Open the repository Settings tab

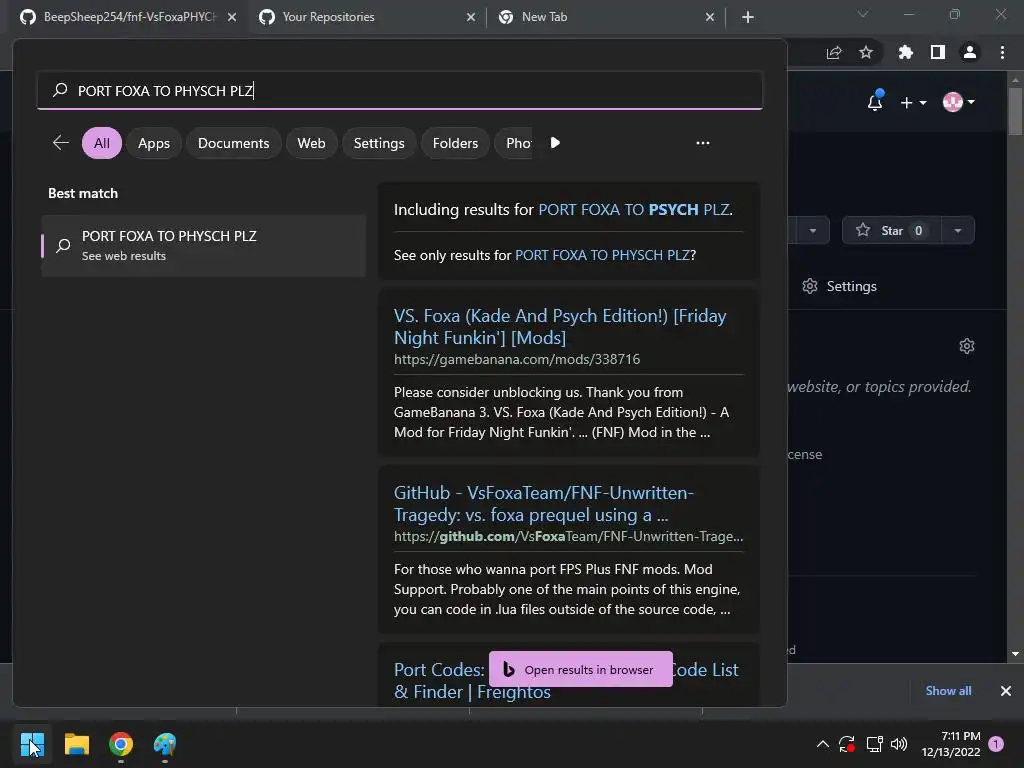[839, 286]
